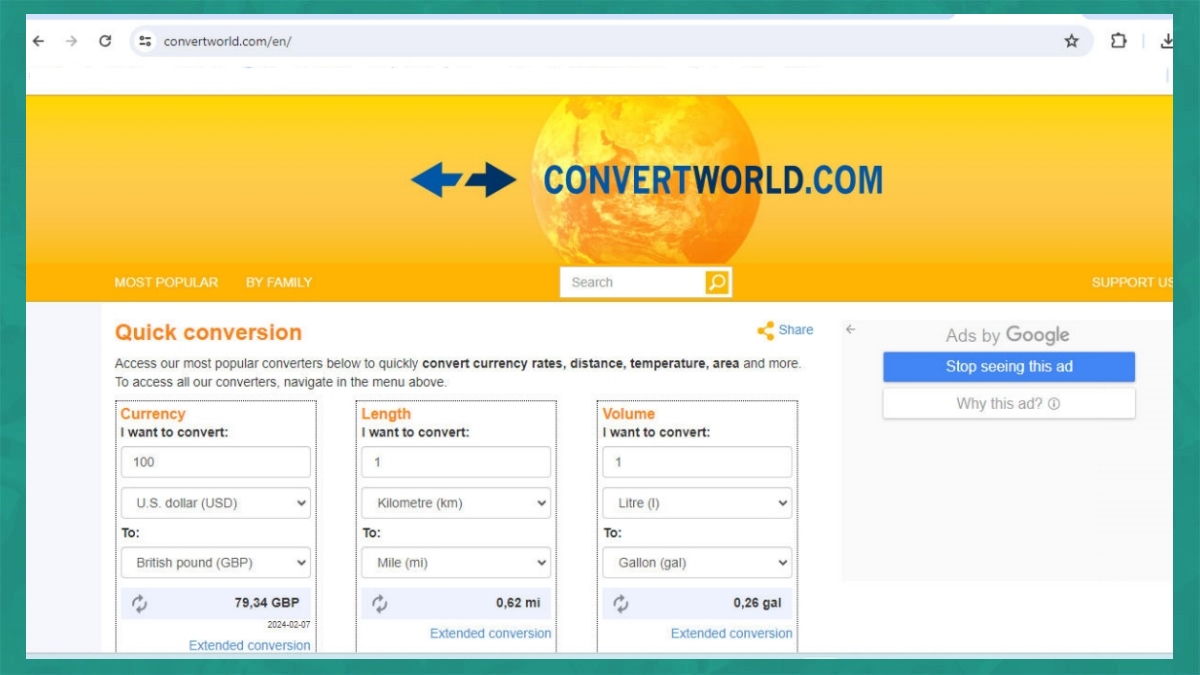
Task: Open the BY FAMILY menu
Action: 278,282
